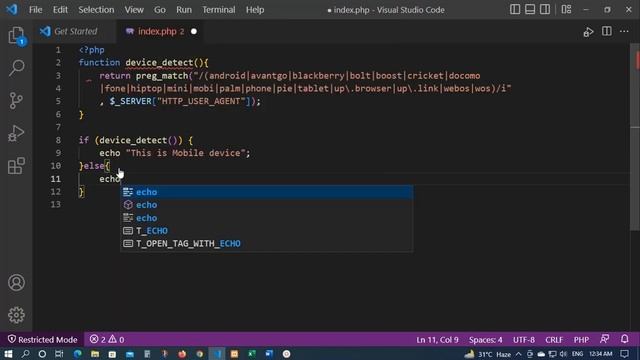Click the "This is Mobile device" string

(x=185, y=153)
